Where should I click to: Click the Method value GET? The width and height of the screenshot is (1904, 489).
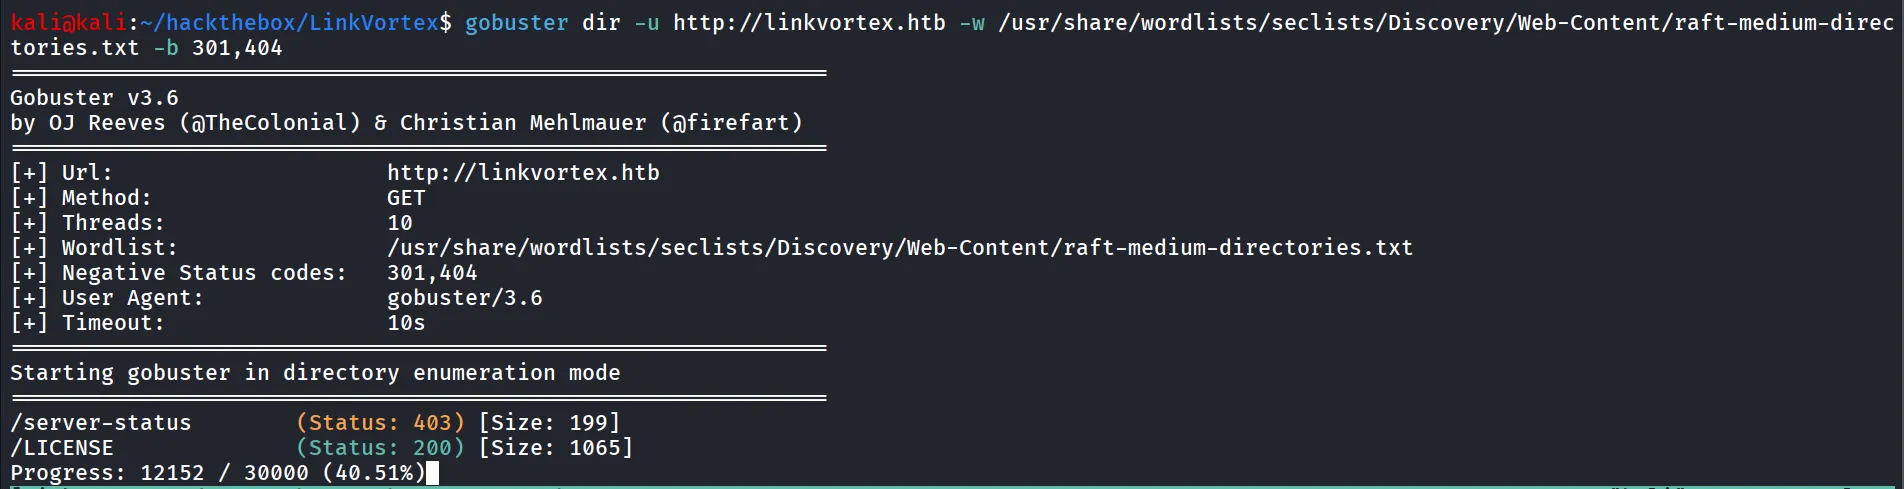coord(406,198)
